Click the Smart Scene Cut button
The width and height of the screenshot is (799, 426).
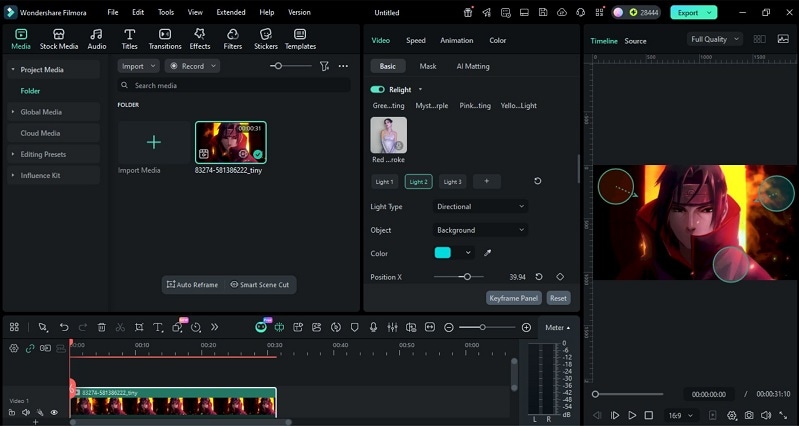coord(260,285)
